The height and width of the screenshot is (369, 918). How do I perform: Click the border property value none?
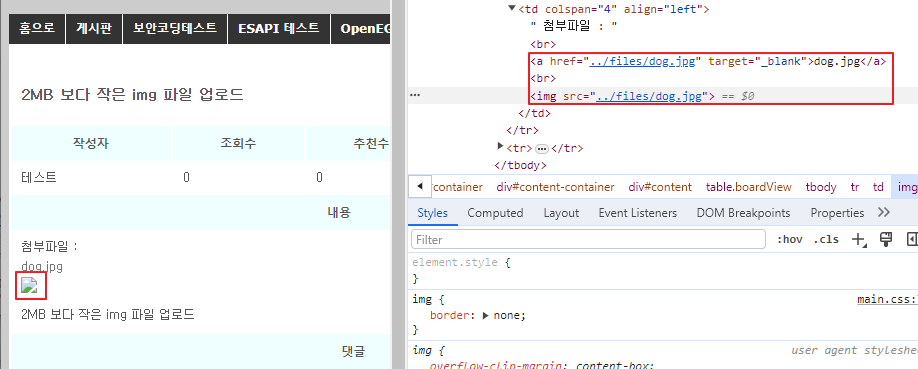click(x=508, y=315)
